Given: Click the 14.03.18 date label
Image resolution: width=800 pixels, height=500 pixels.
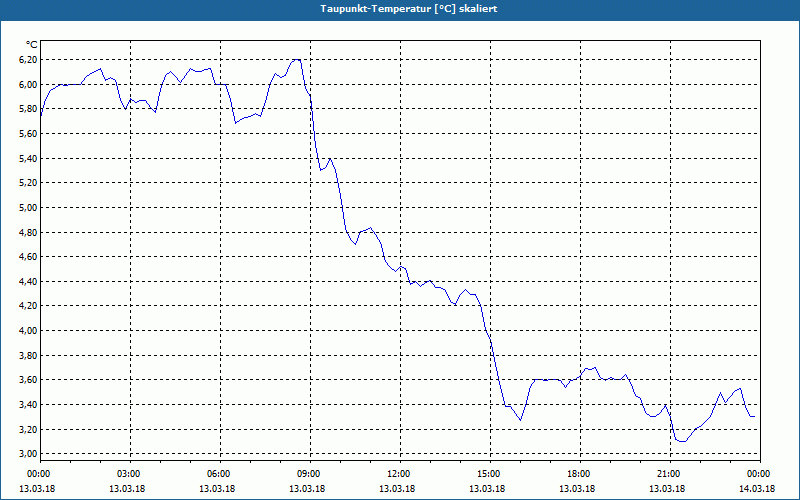Looking at the screenshot, I should tap(757, 489).
